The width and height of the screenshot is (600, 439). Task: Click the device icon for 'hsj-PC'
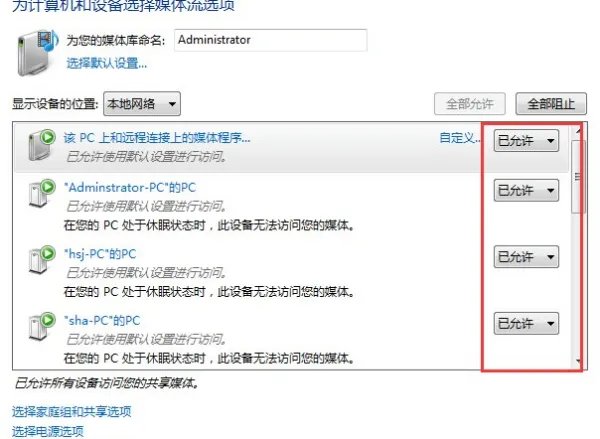42,259
